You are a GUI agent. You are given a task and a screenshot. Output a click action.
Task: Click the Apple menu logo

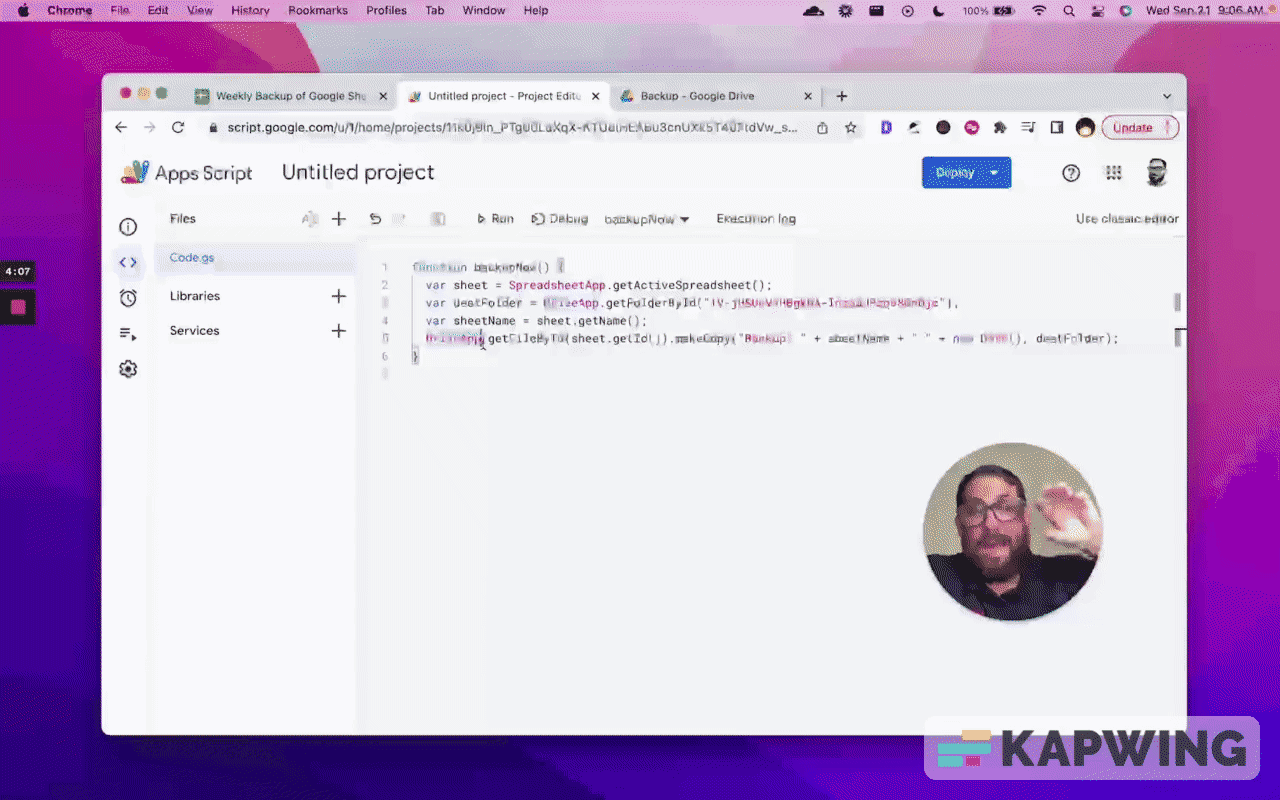click(x=23, y=10)
